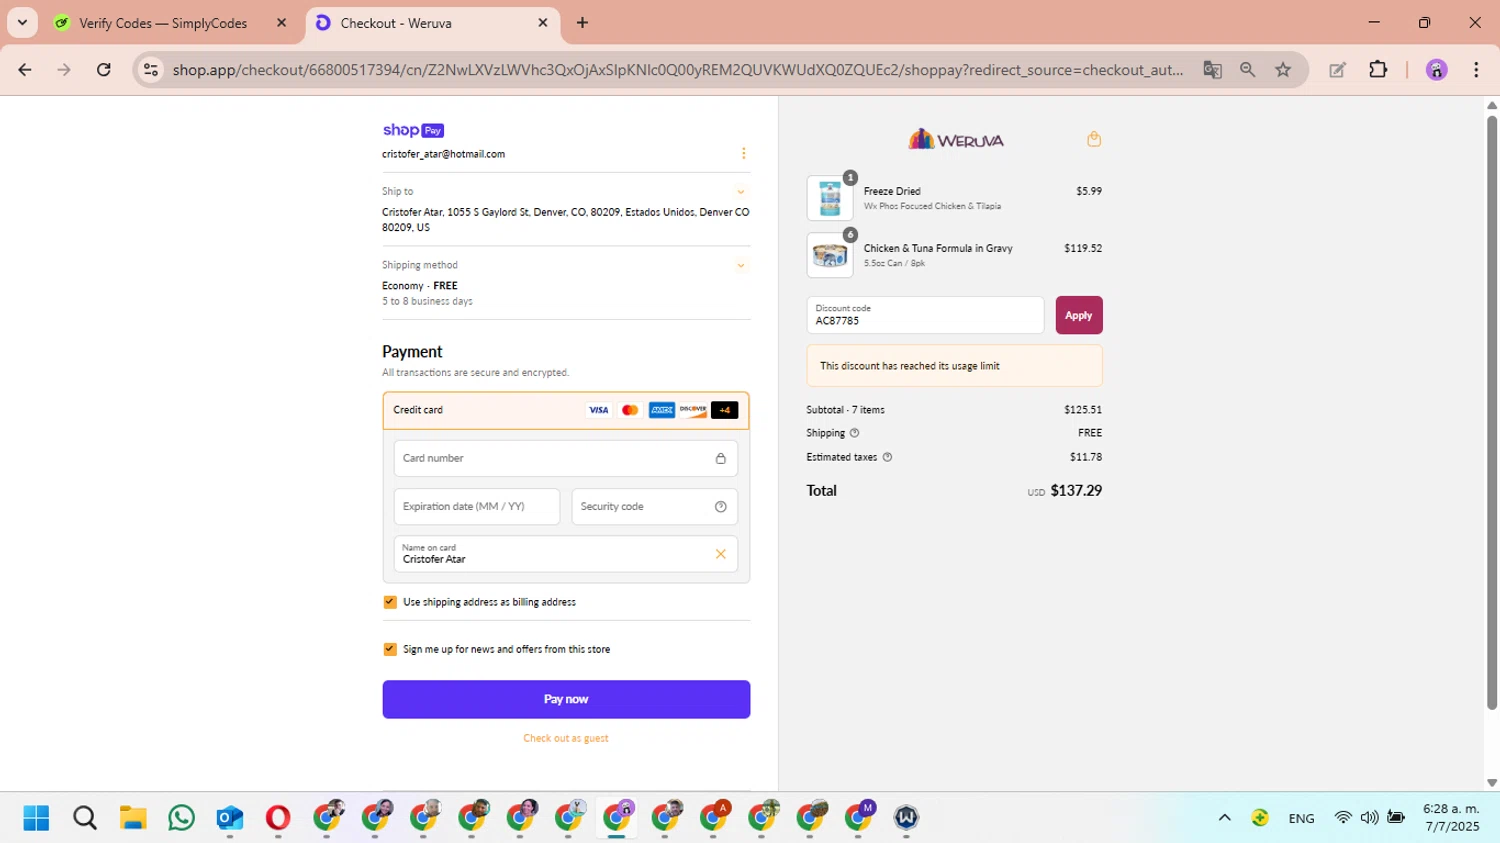
Task: Open Outlook from the taskbar
Action: pyautogui.click(x=230, y=818)
